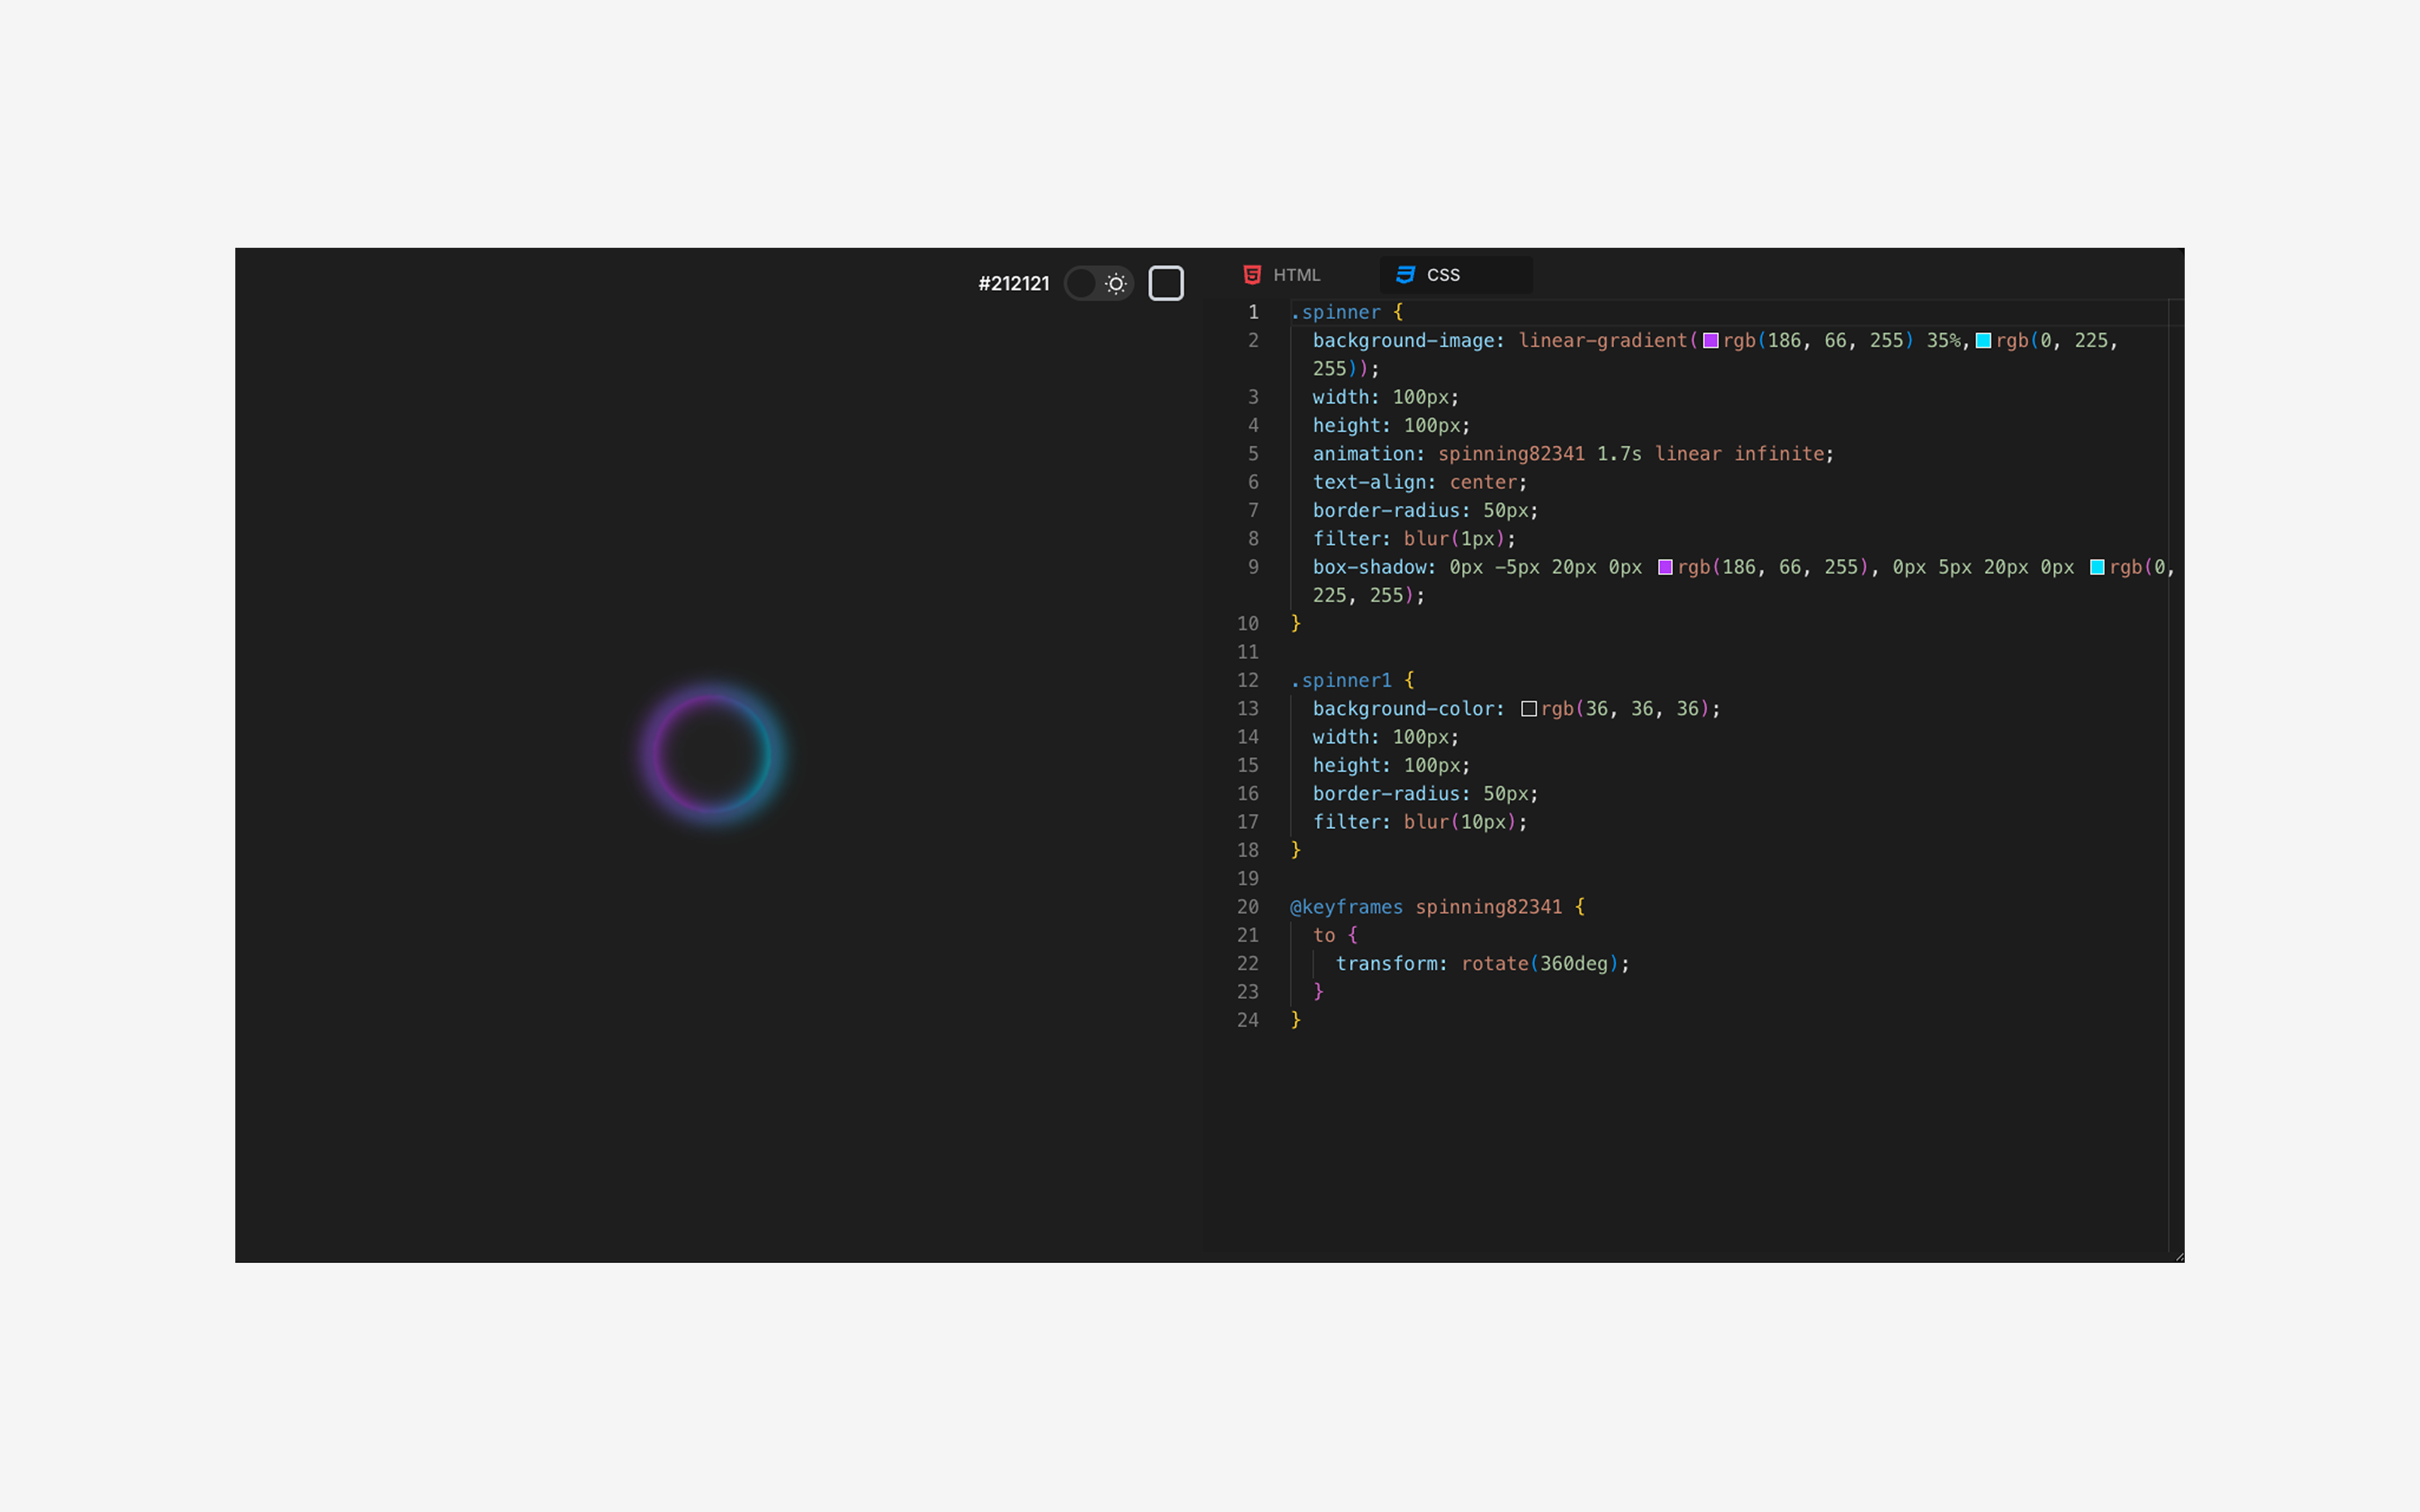Click the CSS3 logo icon
This screenshot has width=2420, height=1512.
1406,275
